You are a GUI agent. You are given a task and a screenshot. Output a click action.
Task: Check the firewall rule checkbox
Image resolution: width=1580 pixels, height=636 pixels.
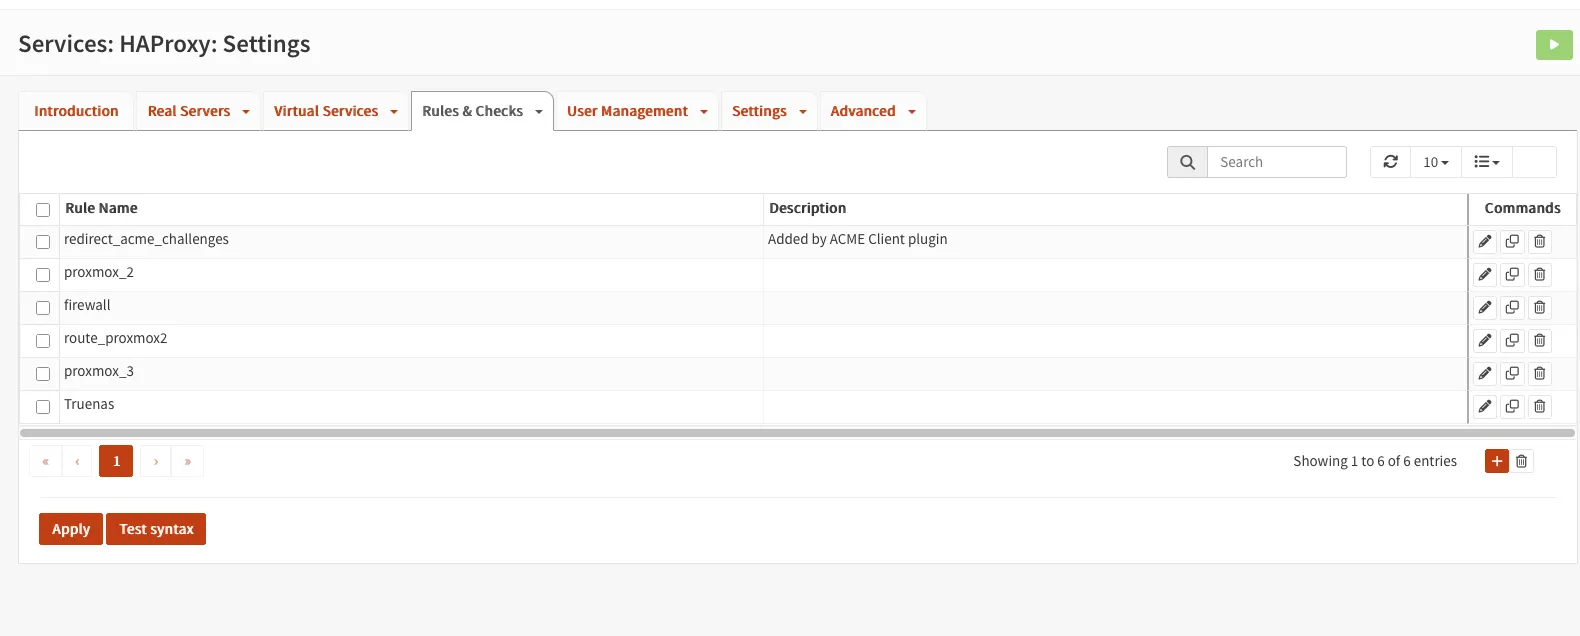tap(43, 308)
